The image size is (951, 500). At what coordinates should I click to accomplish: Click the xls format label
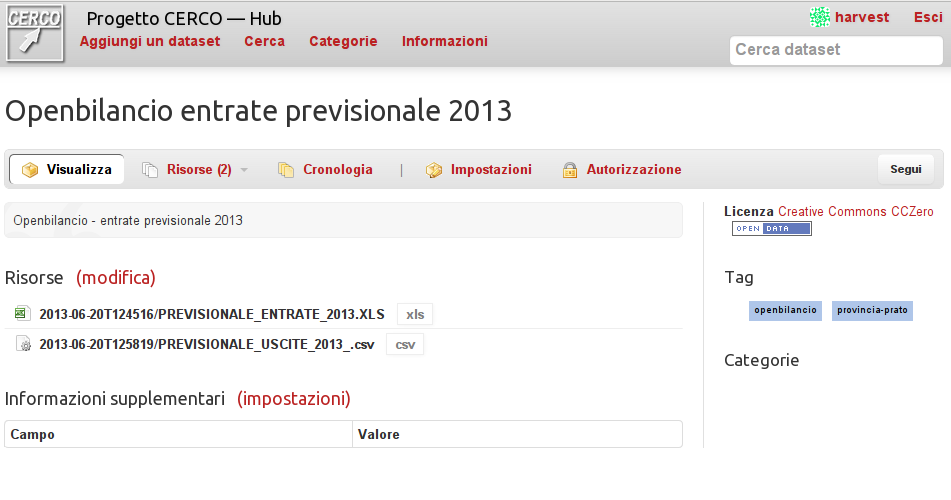point(415,314)
